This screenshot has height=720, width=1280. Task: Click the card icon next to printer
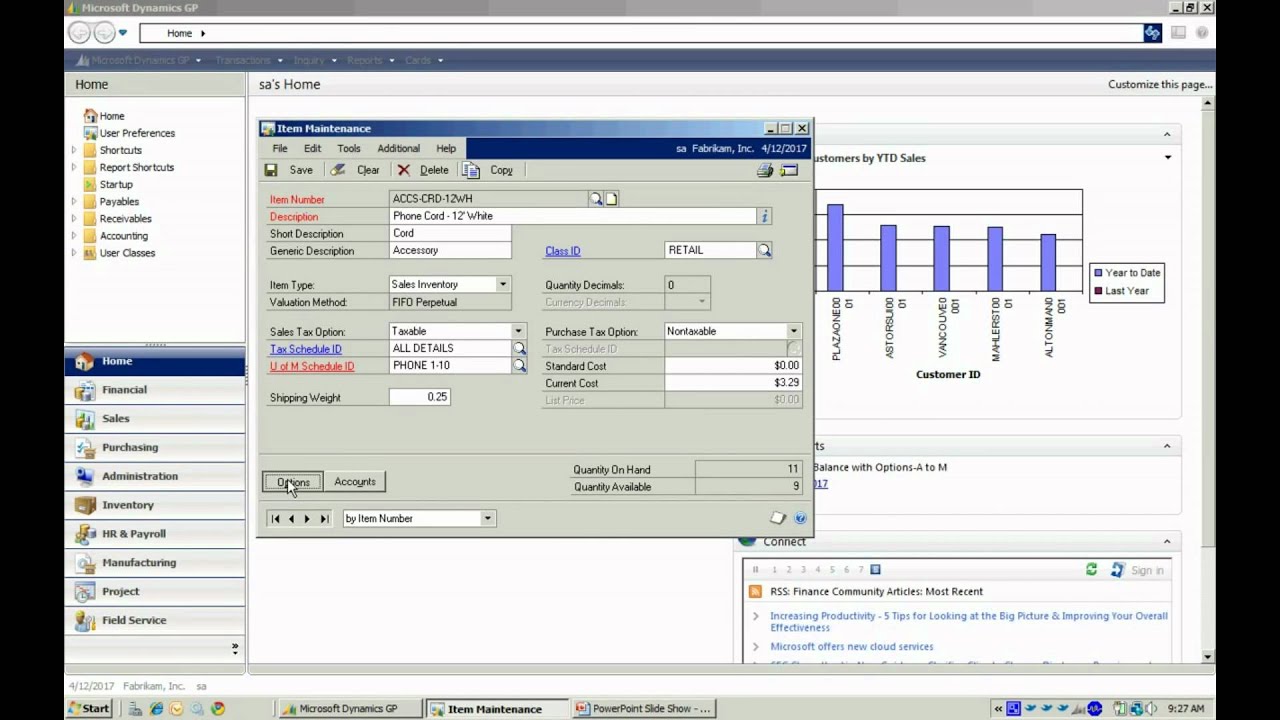(789, 170)
